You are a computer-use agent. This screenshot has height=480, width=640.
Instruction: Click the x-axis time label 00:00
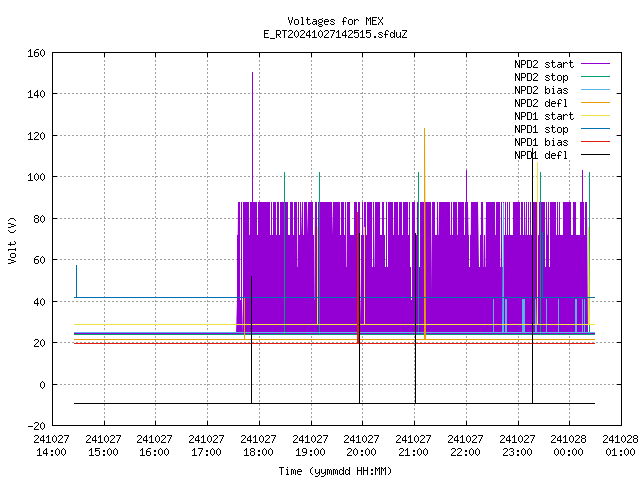[x=568, y=452]
